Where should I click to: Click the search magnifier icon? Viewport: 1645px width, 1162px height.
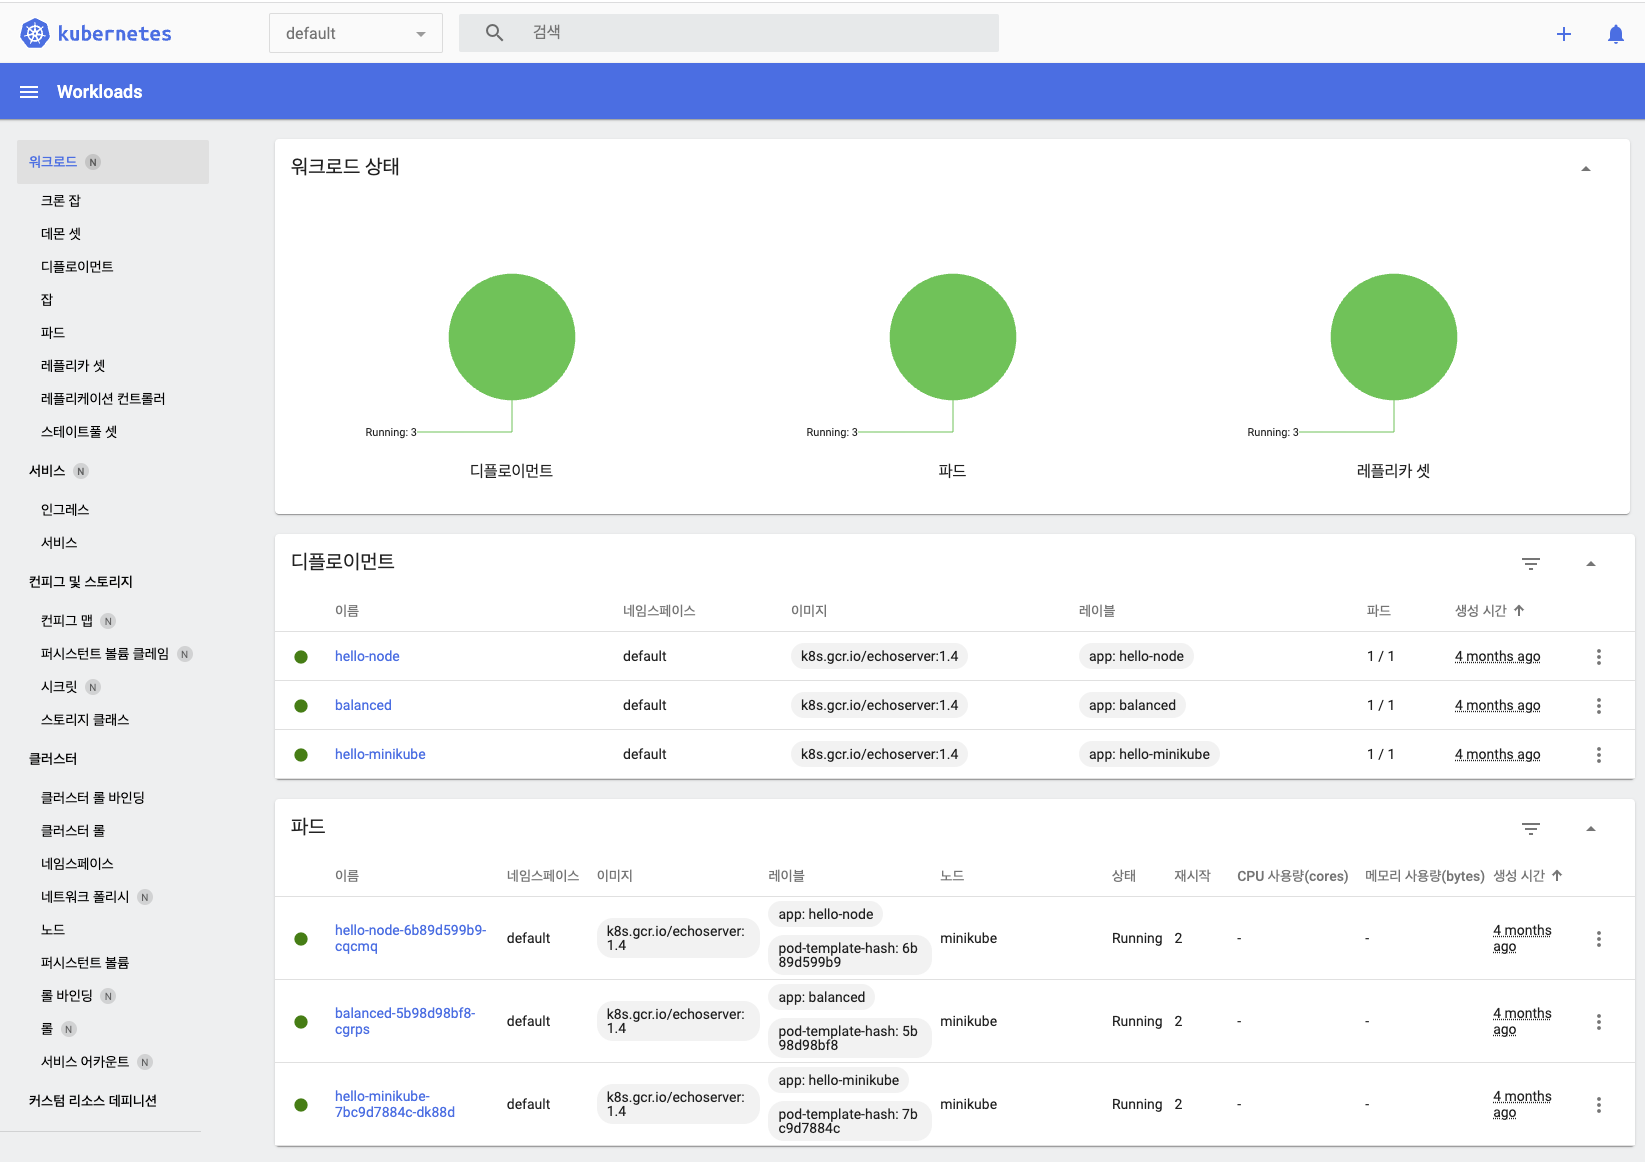point(494,33)
